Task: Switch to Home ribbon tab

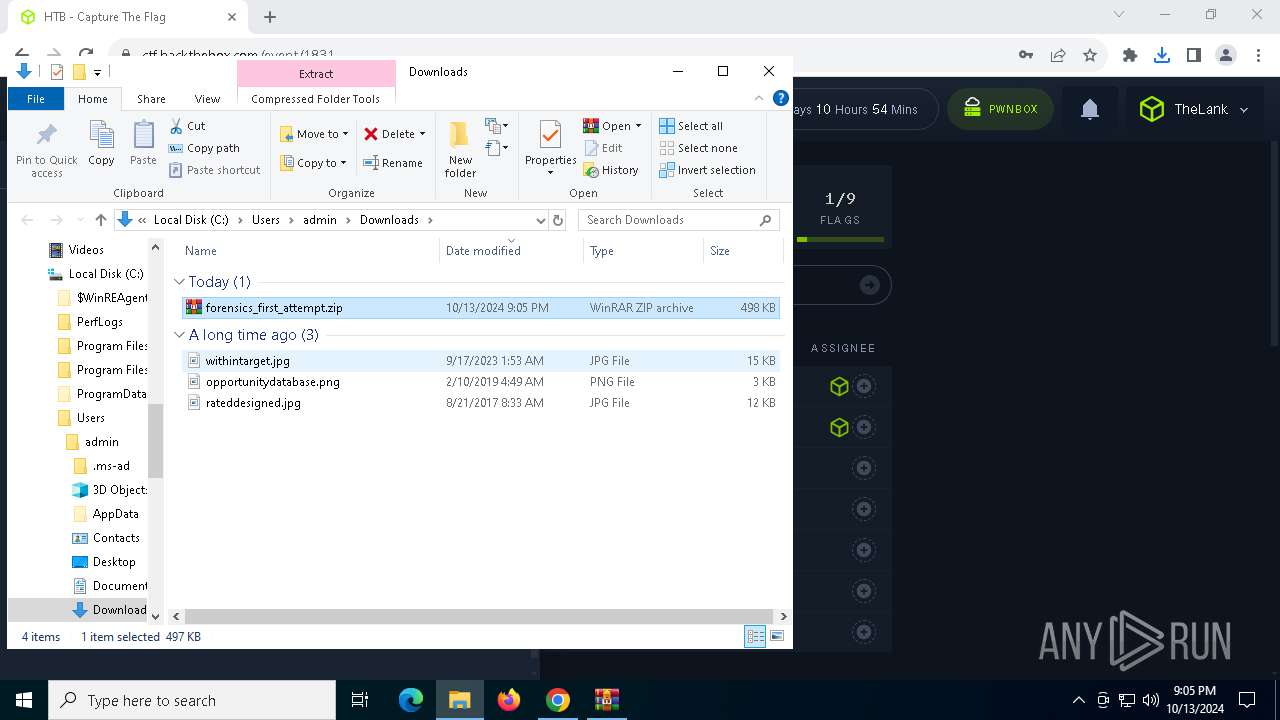Action: pos(93,99)
